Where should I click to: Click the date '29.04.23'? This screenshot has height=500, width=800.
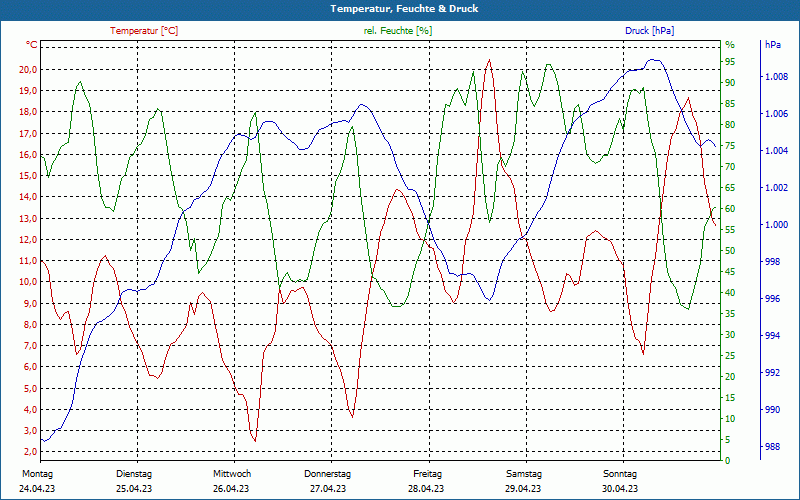(x=523, y=489)
